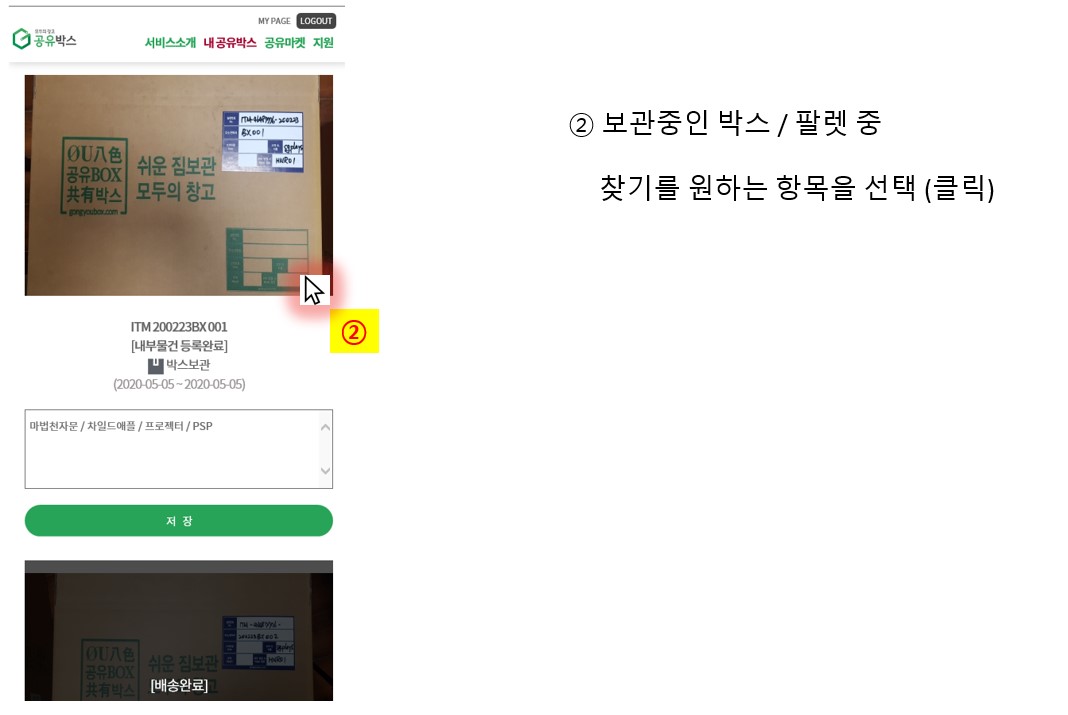Click the LOGOUT button

[316, 21]
